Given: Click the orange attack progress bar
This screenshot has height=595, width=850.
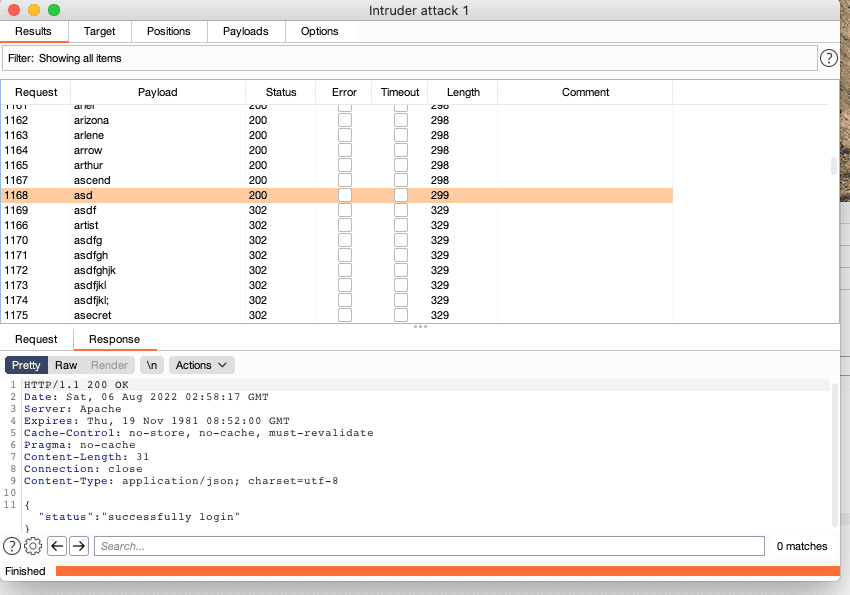Looking at the screenshot, I should [446, 571].
